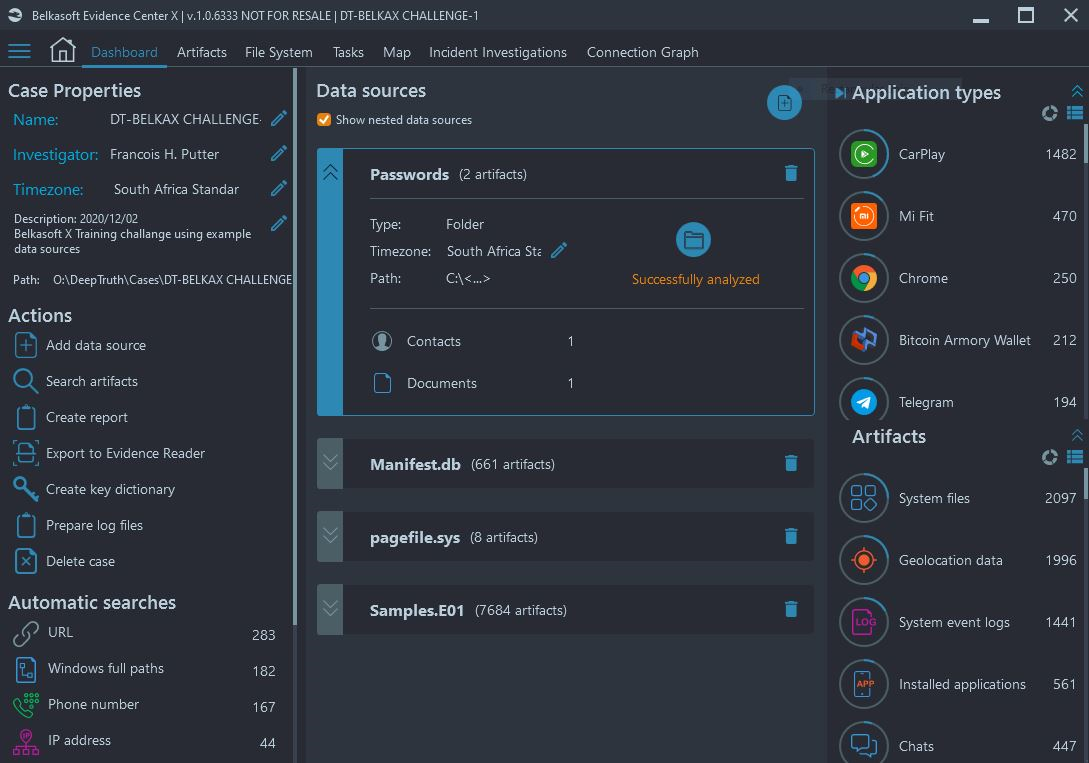Open the System event logs icon
Viewport: 1089px width, 763px height.
coord(864,622)
